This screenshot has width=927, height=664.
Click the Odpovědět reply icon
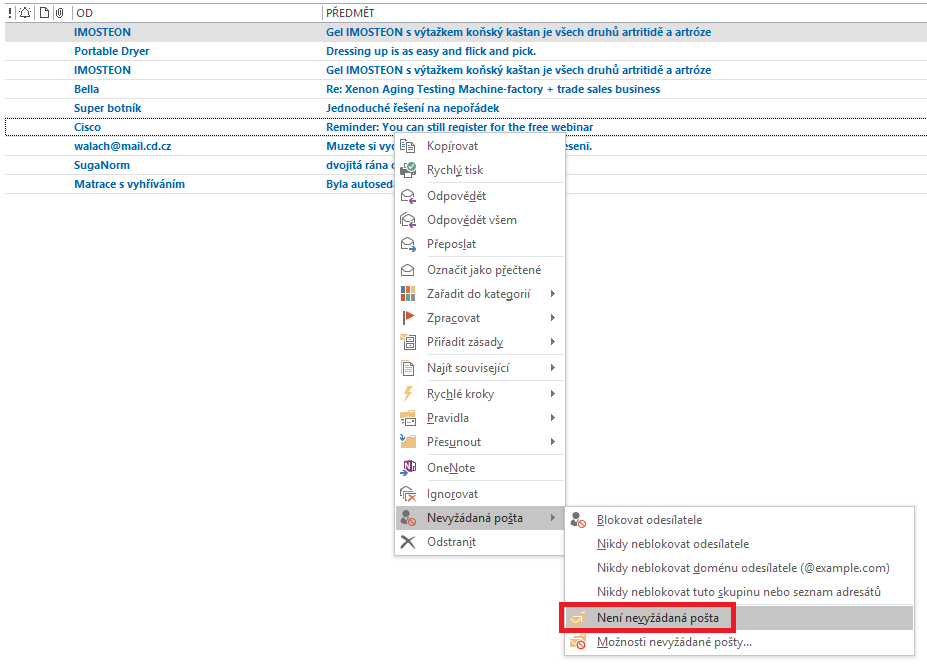(408, 196)
